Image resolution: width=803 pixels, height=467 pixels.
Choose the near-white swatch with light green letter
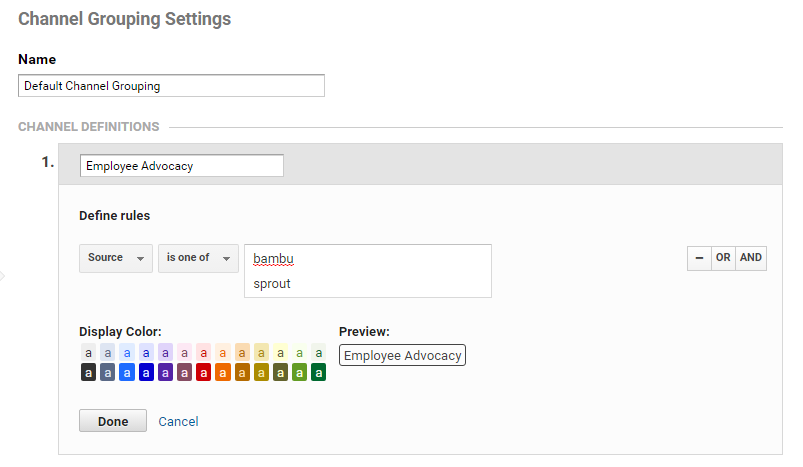pyautogui.click(x=300, y=352)
